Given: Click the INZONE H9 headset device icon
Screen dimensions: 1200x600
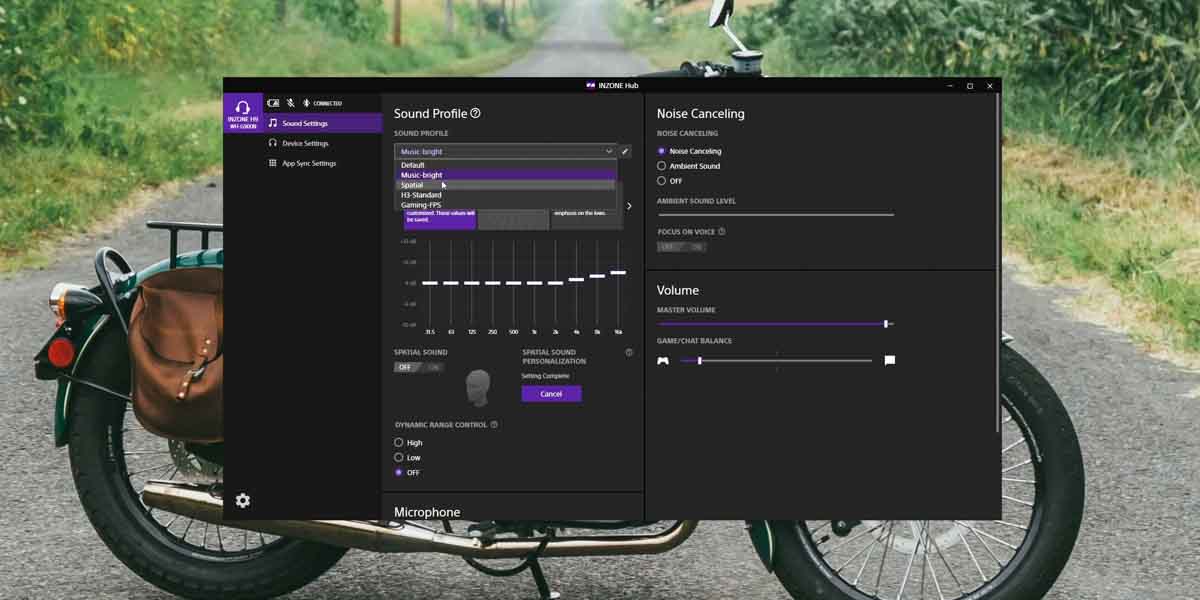Looking at the screenshot, I should click(x=242, y=112).
